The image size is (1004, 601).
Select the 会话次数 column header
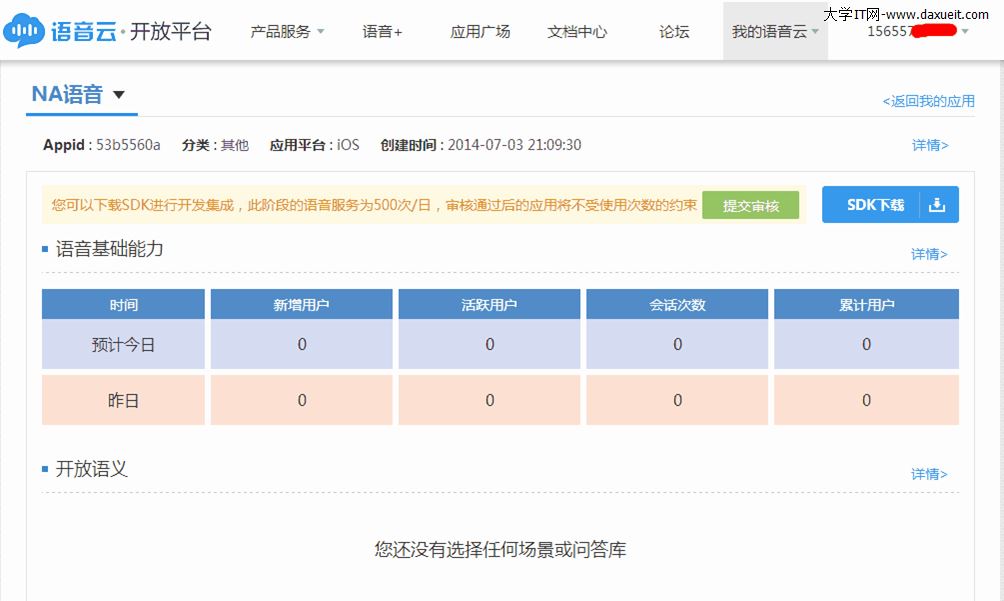677,305
